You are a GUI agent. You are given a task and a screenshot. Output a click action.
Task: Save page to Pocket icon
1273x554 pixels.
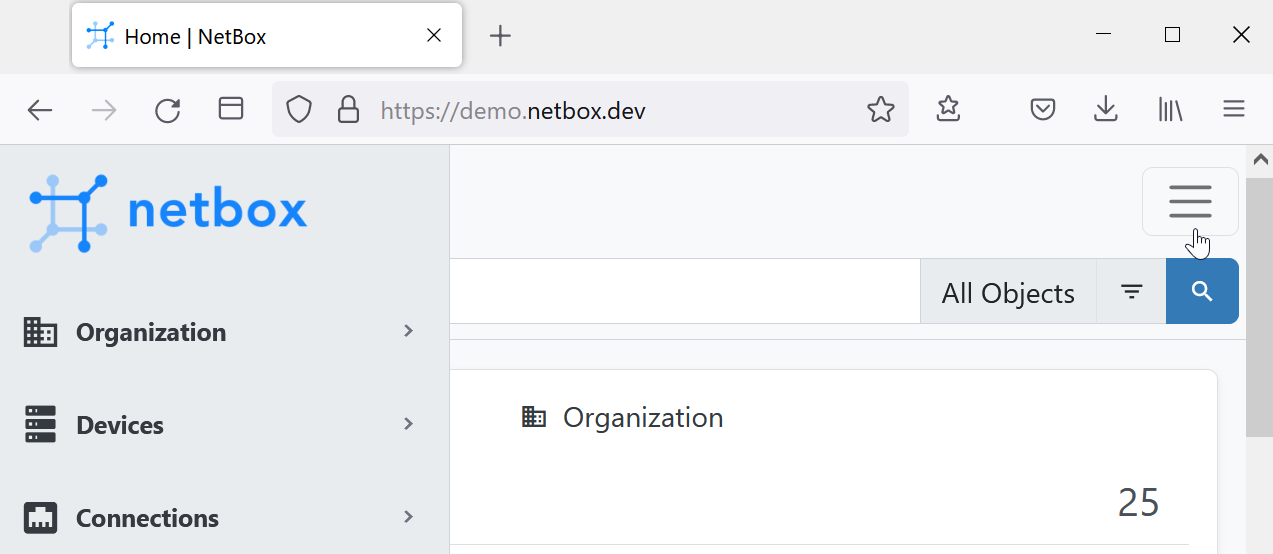tap(1043, 109)
